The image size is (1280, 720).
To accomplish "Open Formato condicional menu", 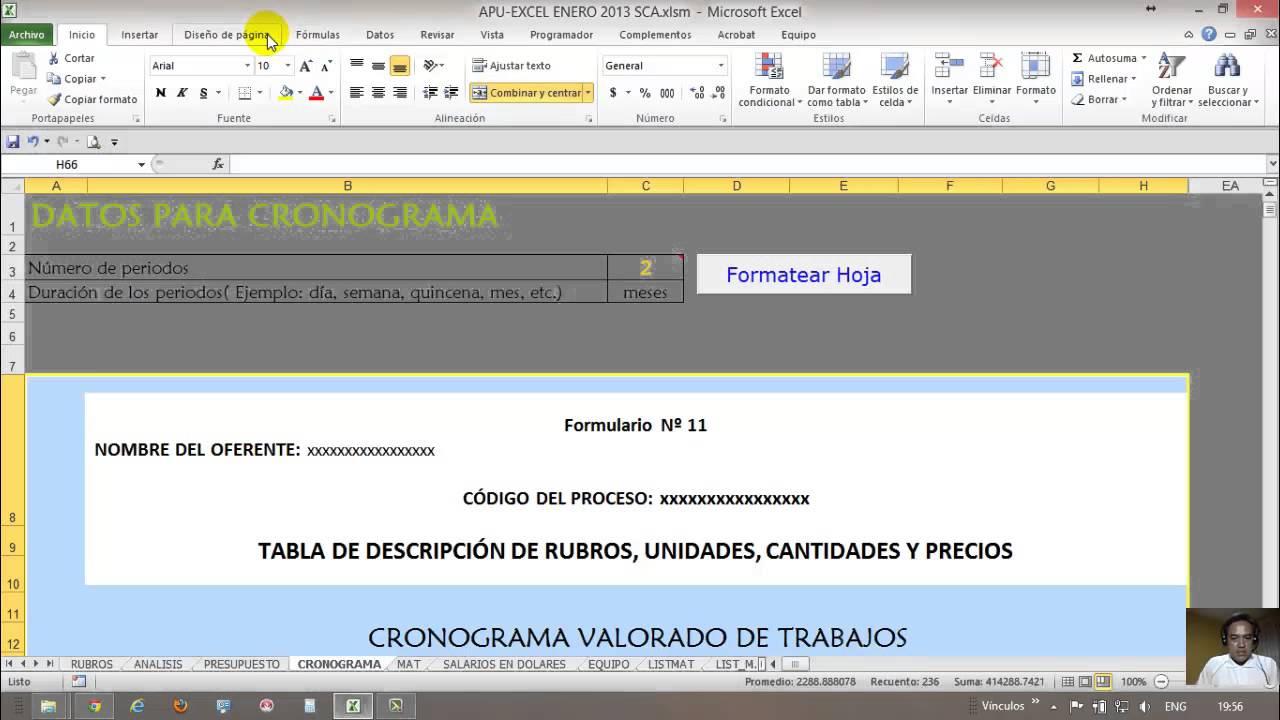I will [769, 80].
